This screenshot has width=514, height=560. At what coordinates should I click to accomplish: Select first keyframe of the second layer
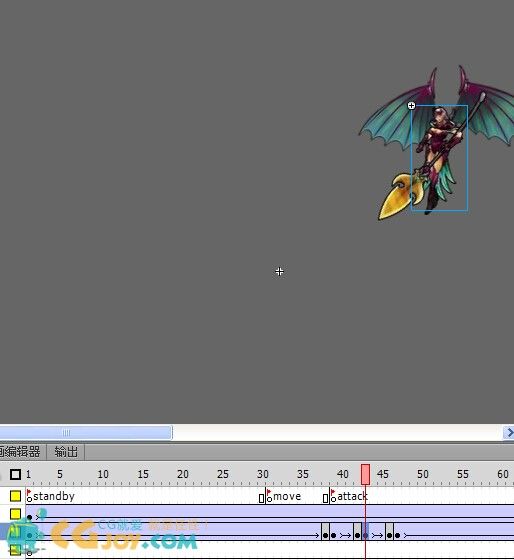tap(30, 517)
